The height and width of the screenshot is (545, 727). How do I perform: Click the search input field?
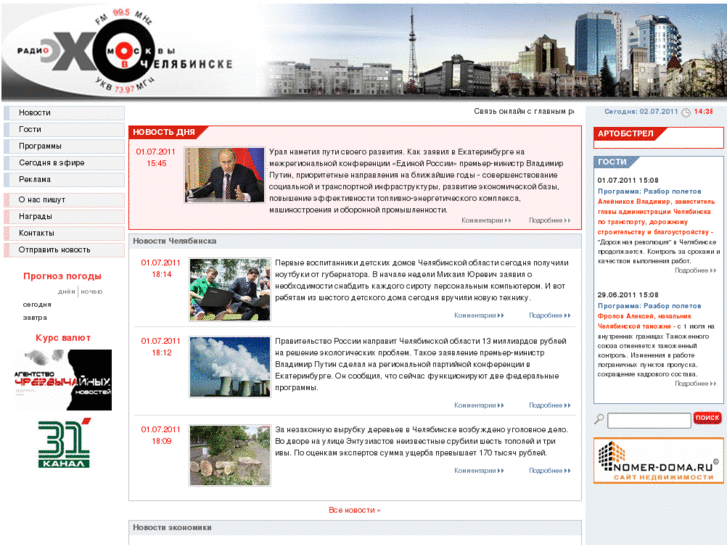[x=649, y=420]
